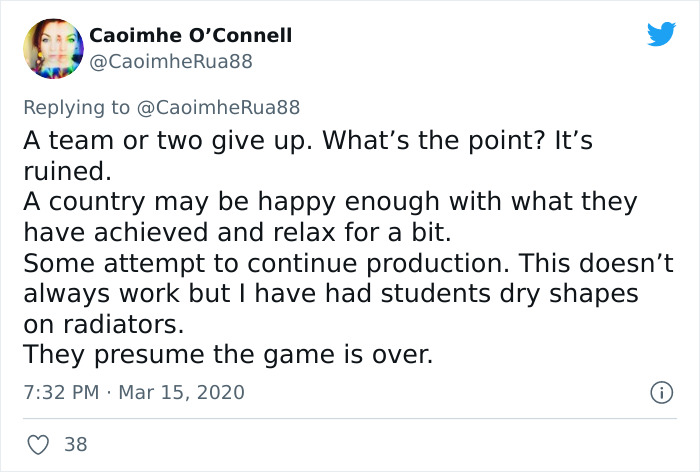Open the @CaoimheRua88 handle below the name
The width and height of the screenshot is (700, 472).
pyautogui.click(x=171, y=62)
